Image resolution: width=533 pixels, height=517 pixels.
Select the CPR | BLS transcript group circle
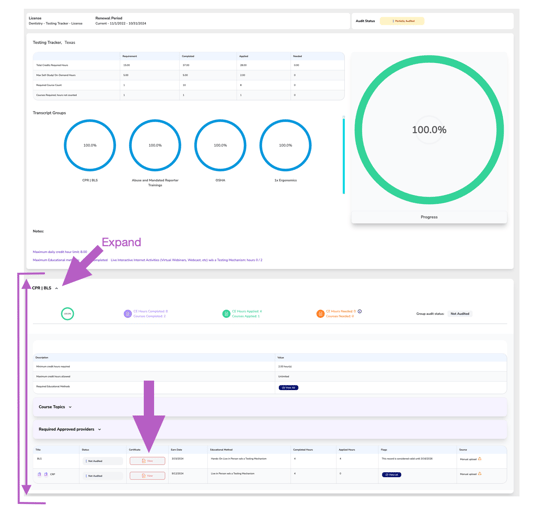(x=90, y=145)
